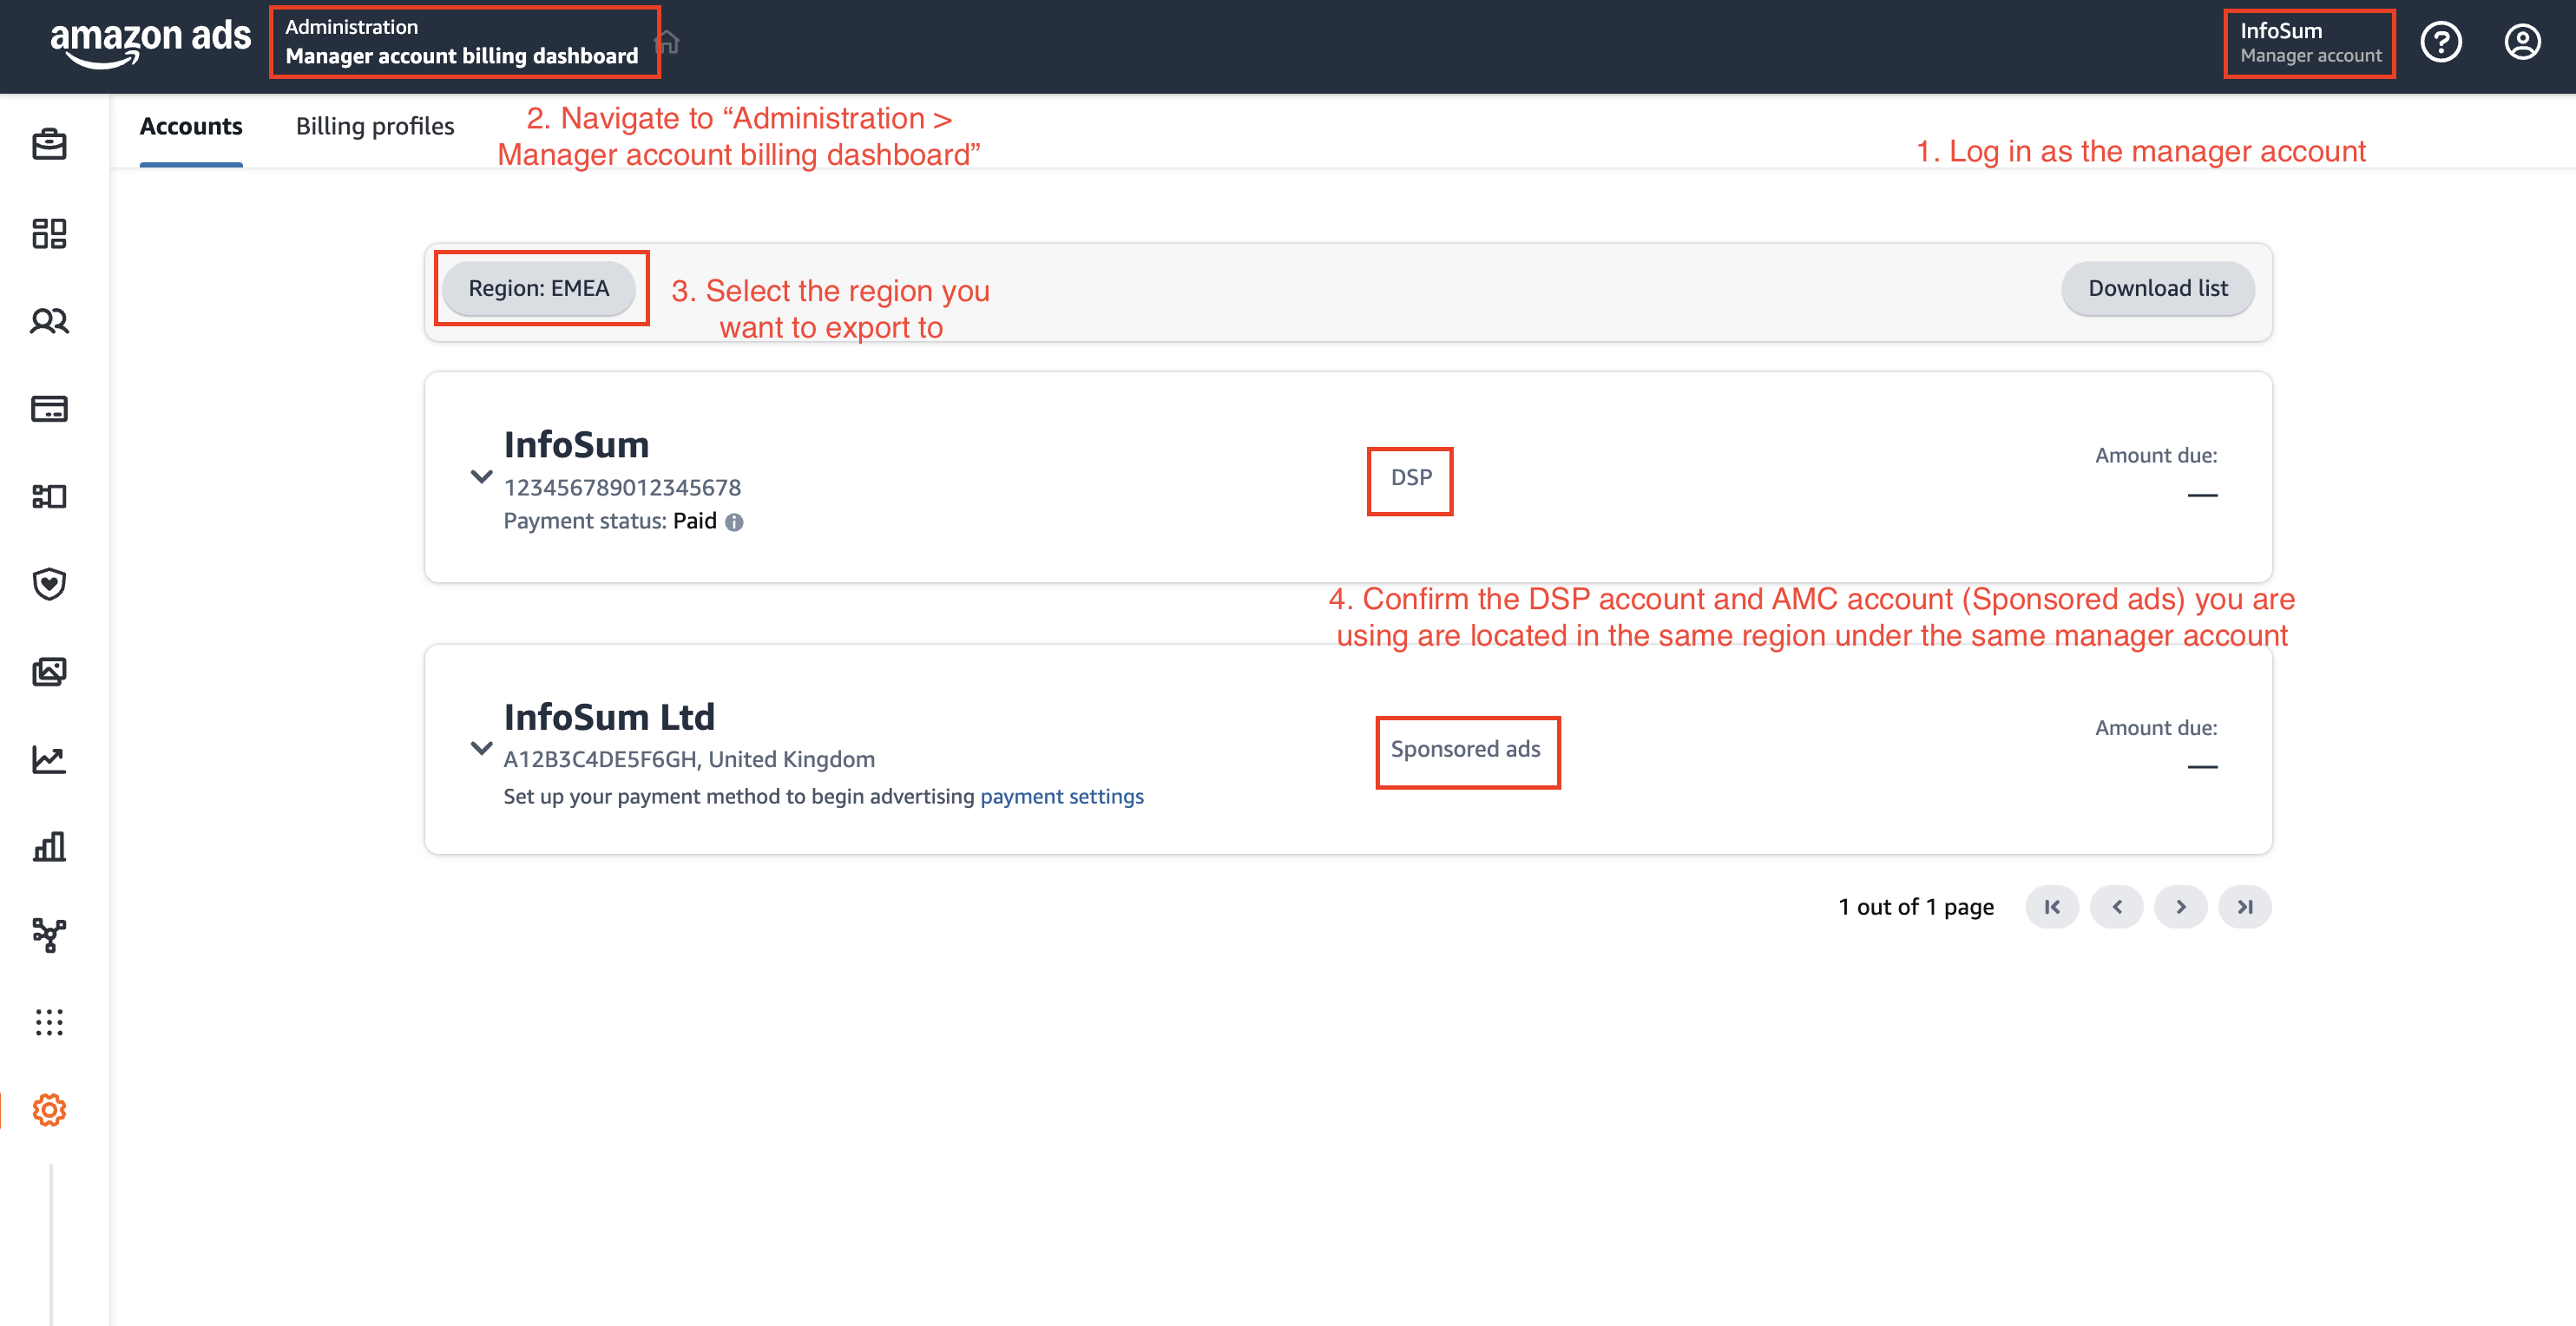Image resolution: width=2576 pixels, height=1326 pixels.
Task: Open the credit card billing sidebar icon
Action: [x=49, y=409]
